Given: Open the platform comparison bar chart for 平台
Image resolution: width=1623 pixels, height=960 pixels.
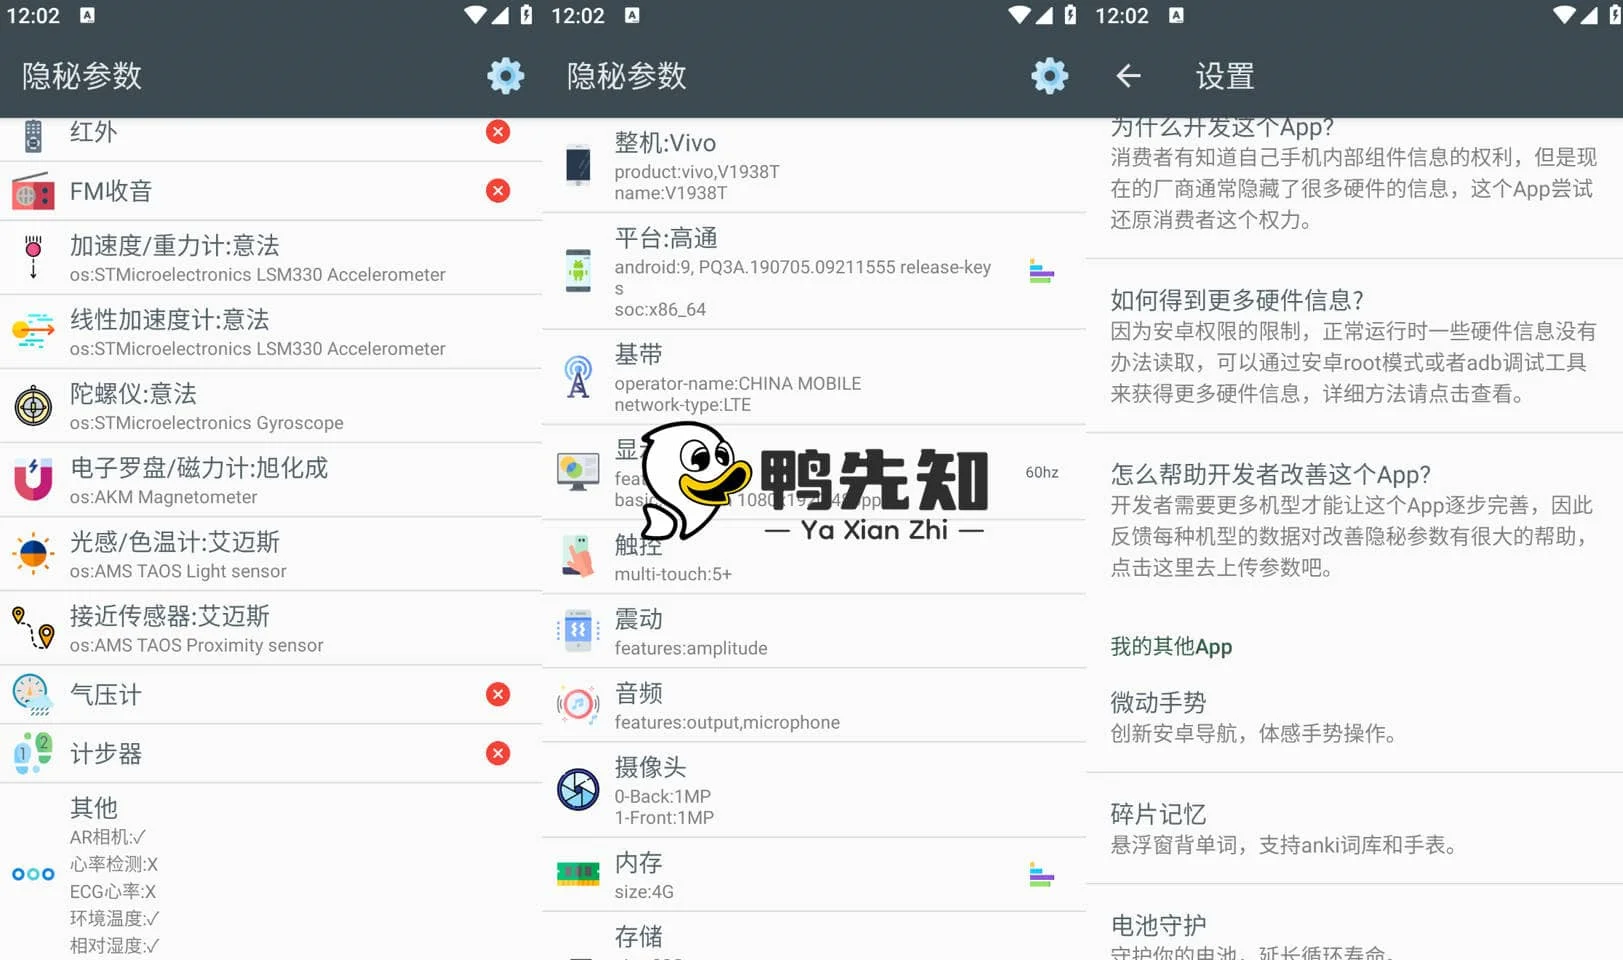Looking at the screenshot, I should 1042,271.
